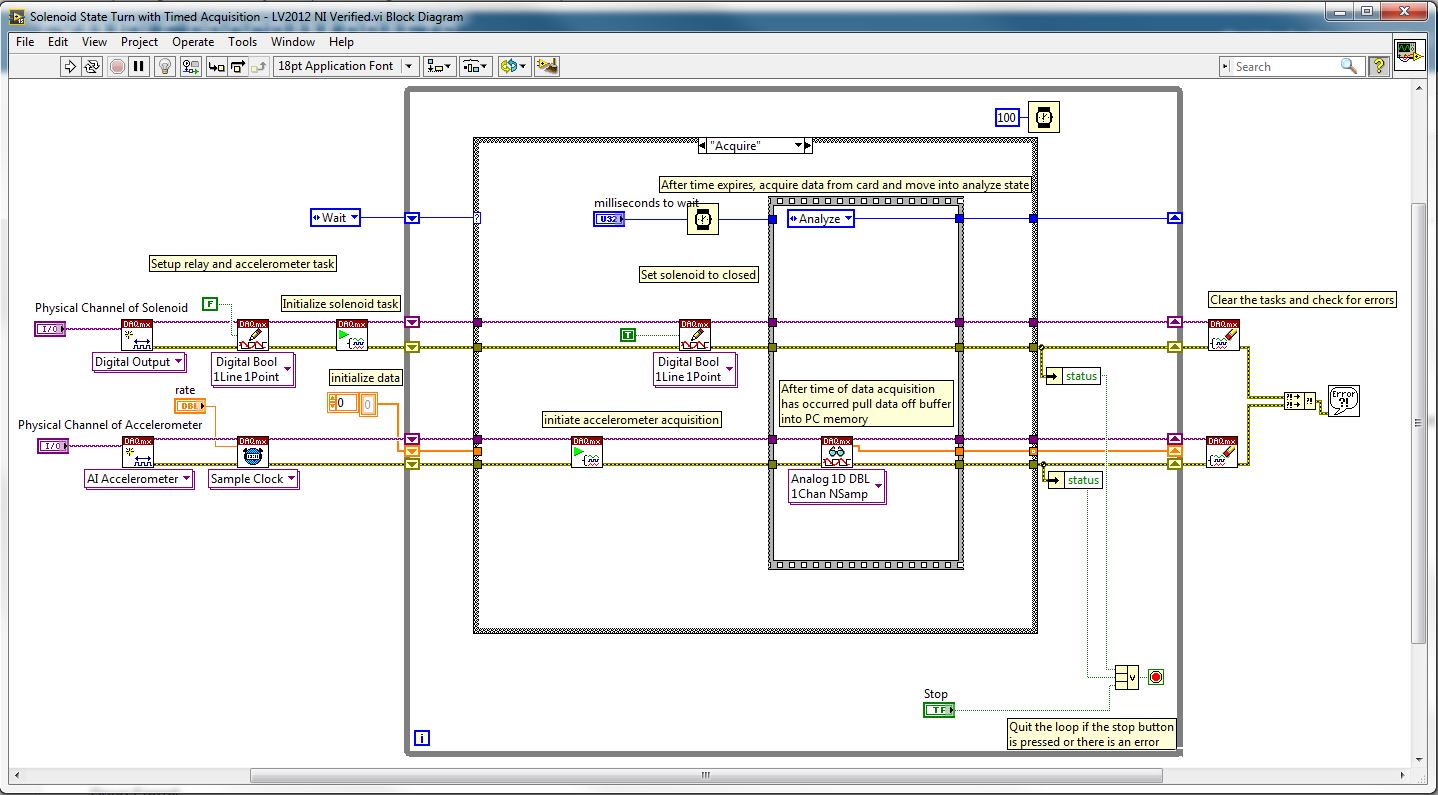Toggle Highlight Execution light bulb

click(x=166, y=66)
